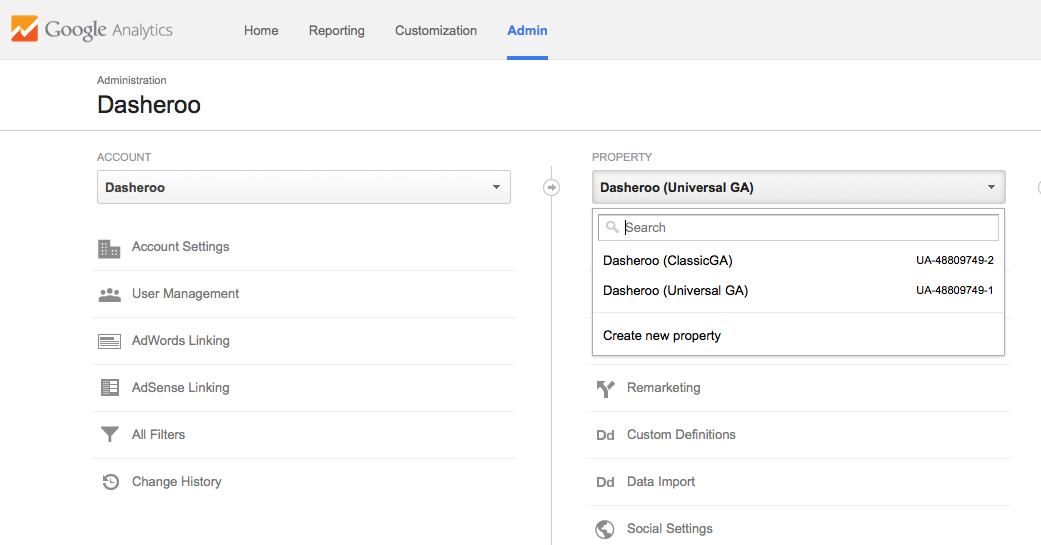Click the Social Settings globe icon
This screenshot has width=1041, height=545.
click(x=605, y=529)
